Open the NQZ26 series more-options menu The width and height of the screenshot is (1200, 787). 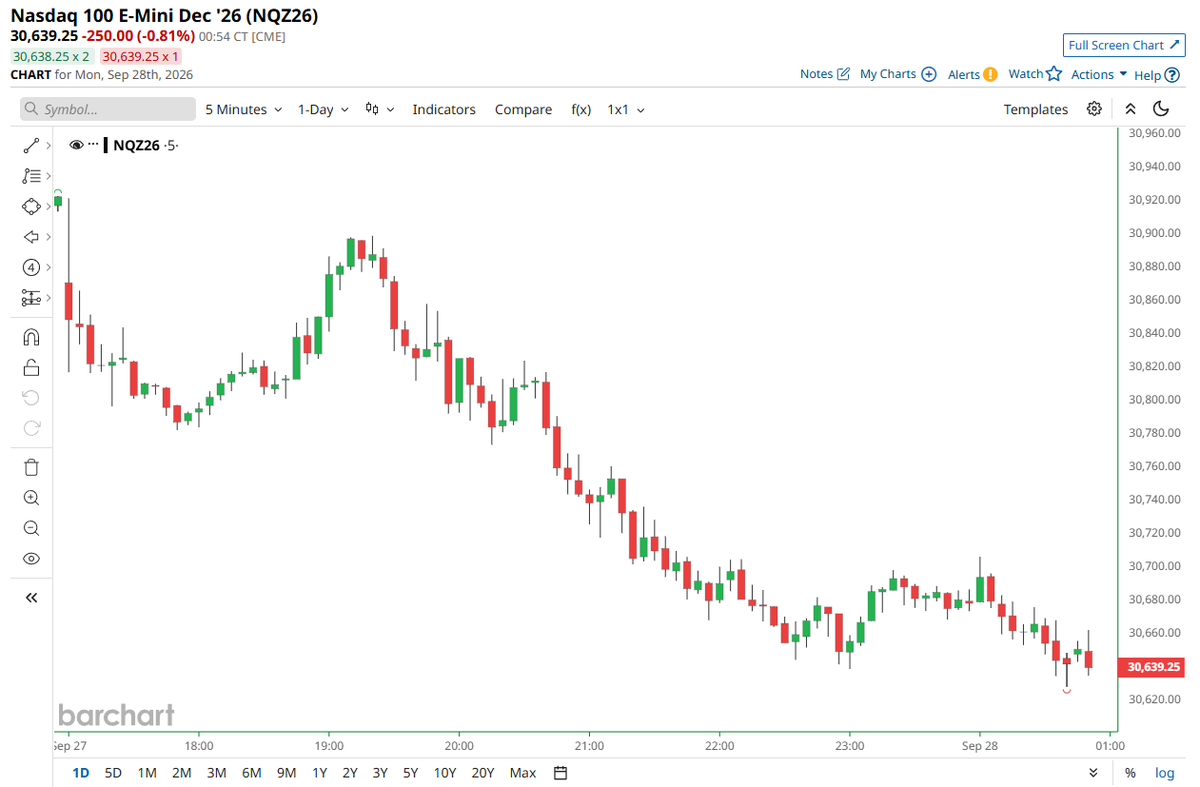pyautogui.click(x=95, y=145)
